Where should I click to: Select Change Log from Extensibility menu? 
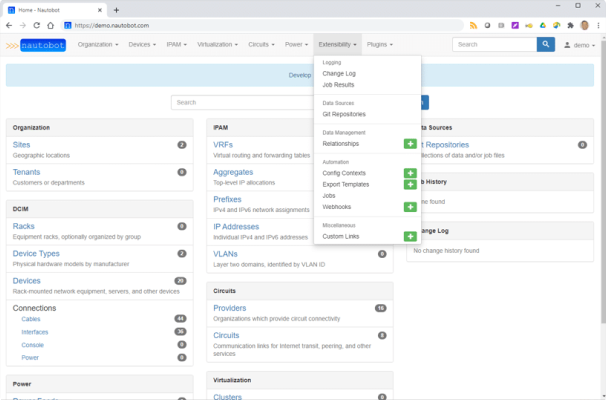[339, 73]
